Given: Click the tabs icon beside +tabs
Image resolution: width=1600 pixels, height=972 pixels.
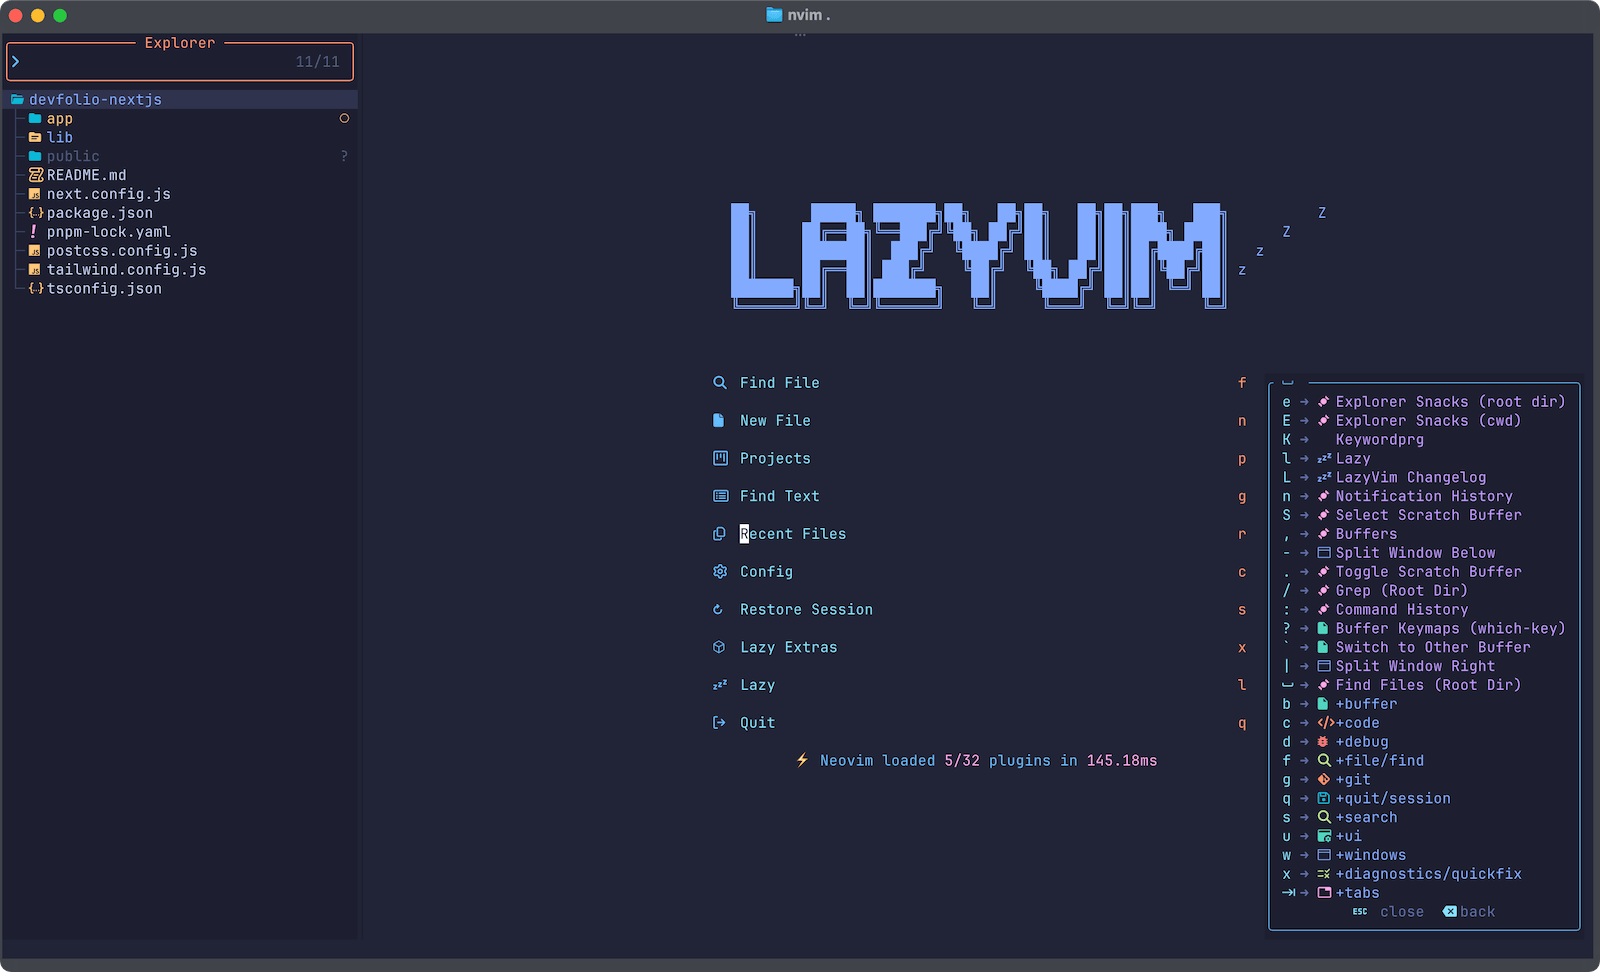Looking at the screenshot, I should pyautogui.click(x=1324, y=893).
